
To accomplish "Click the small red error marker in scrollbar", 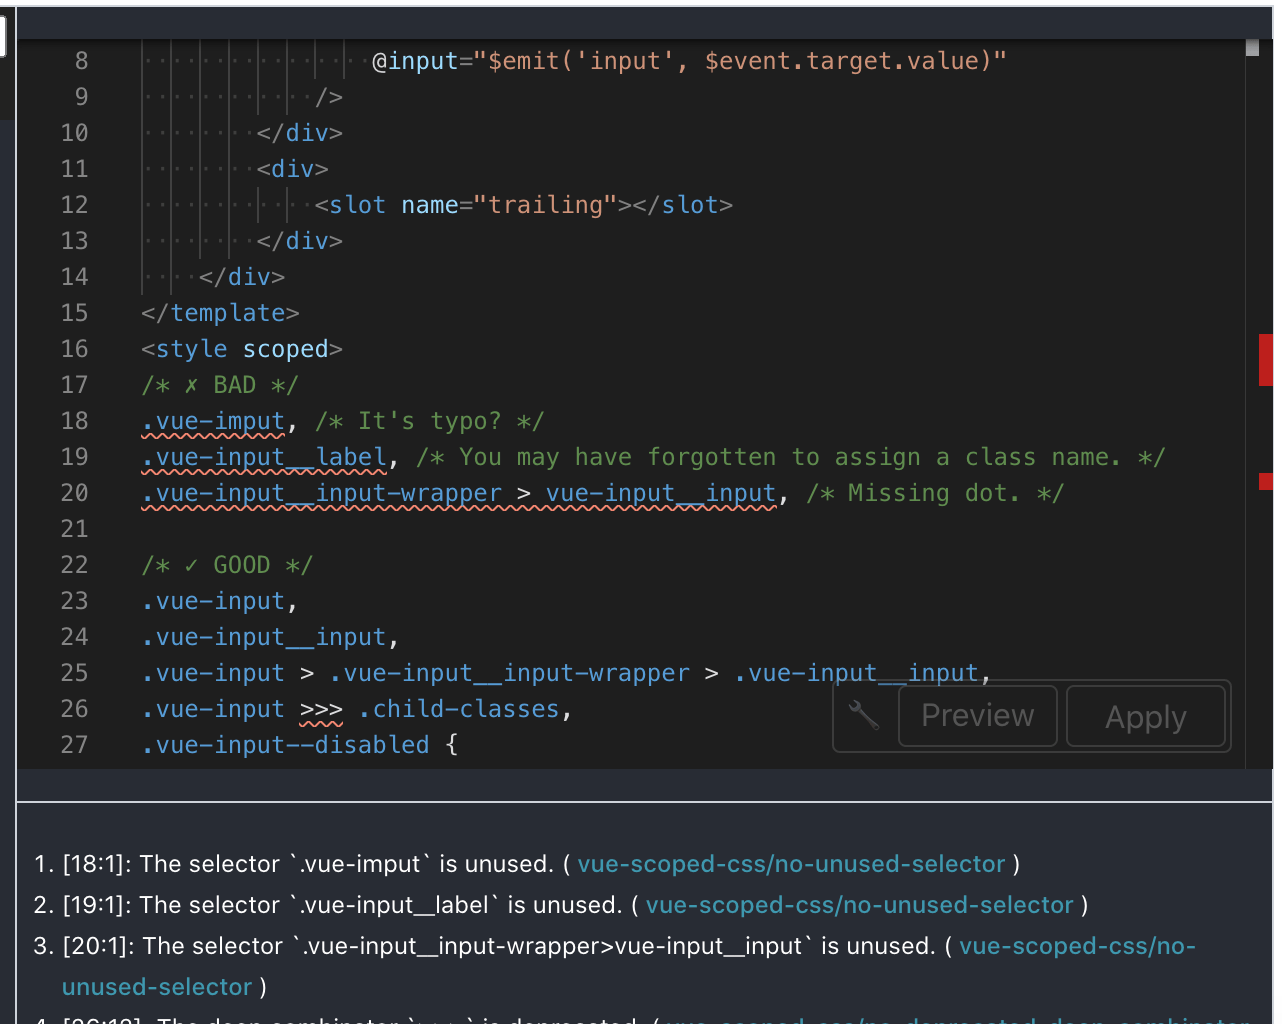I will pos(1266,481).
